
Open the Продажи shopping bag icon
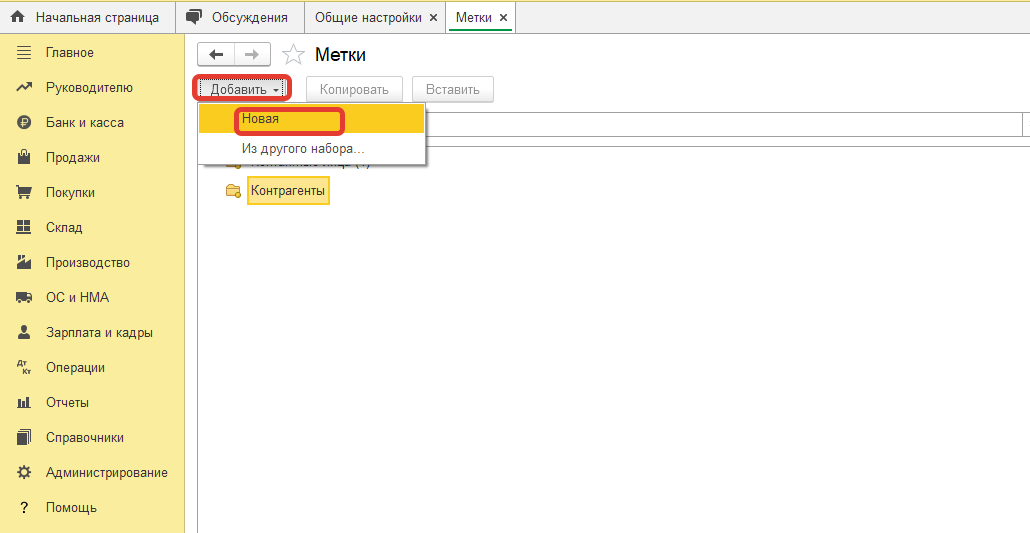pyautogui.click(x=25, y=158)
